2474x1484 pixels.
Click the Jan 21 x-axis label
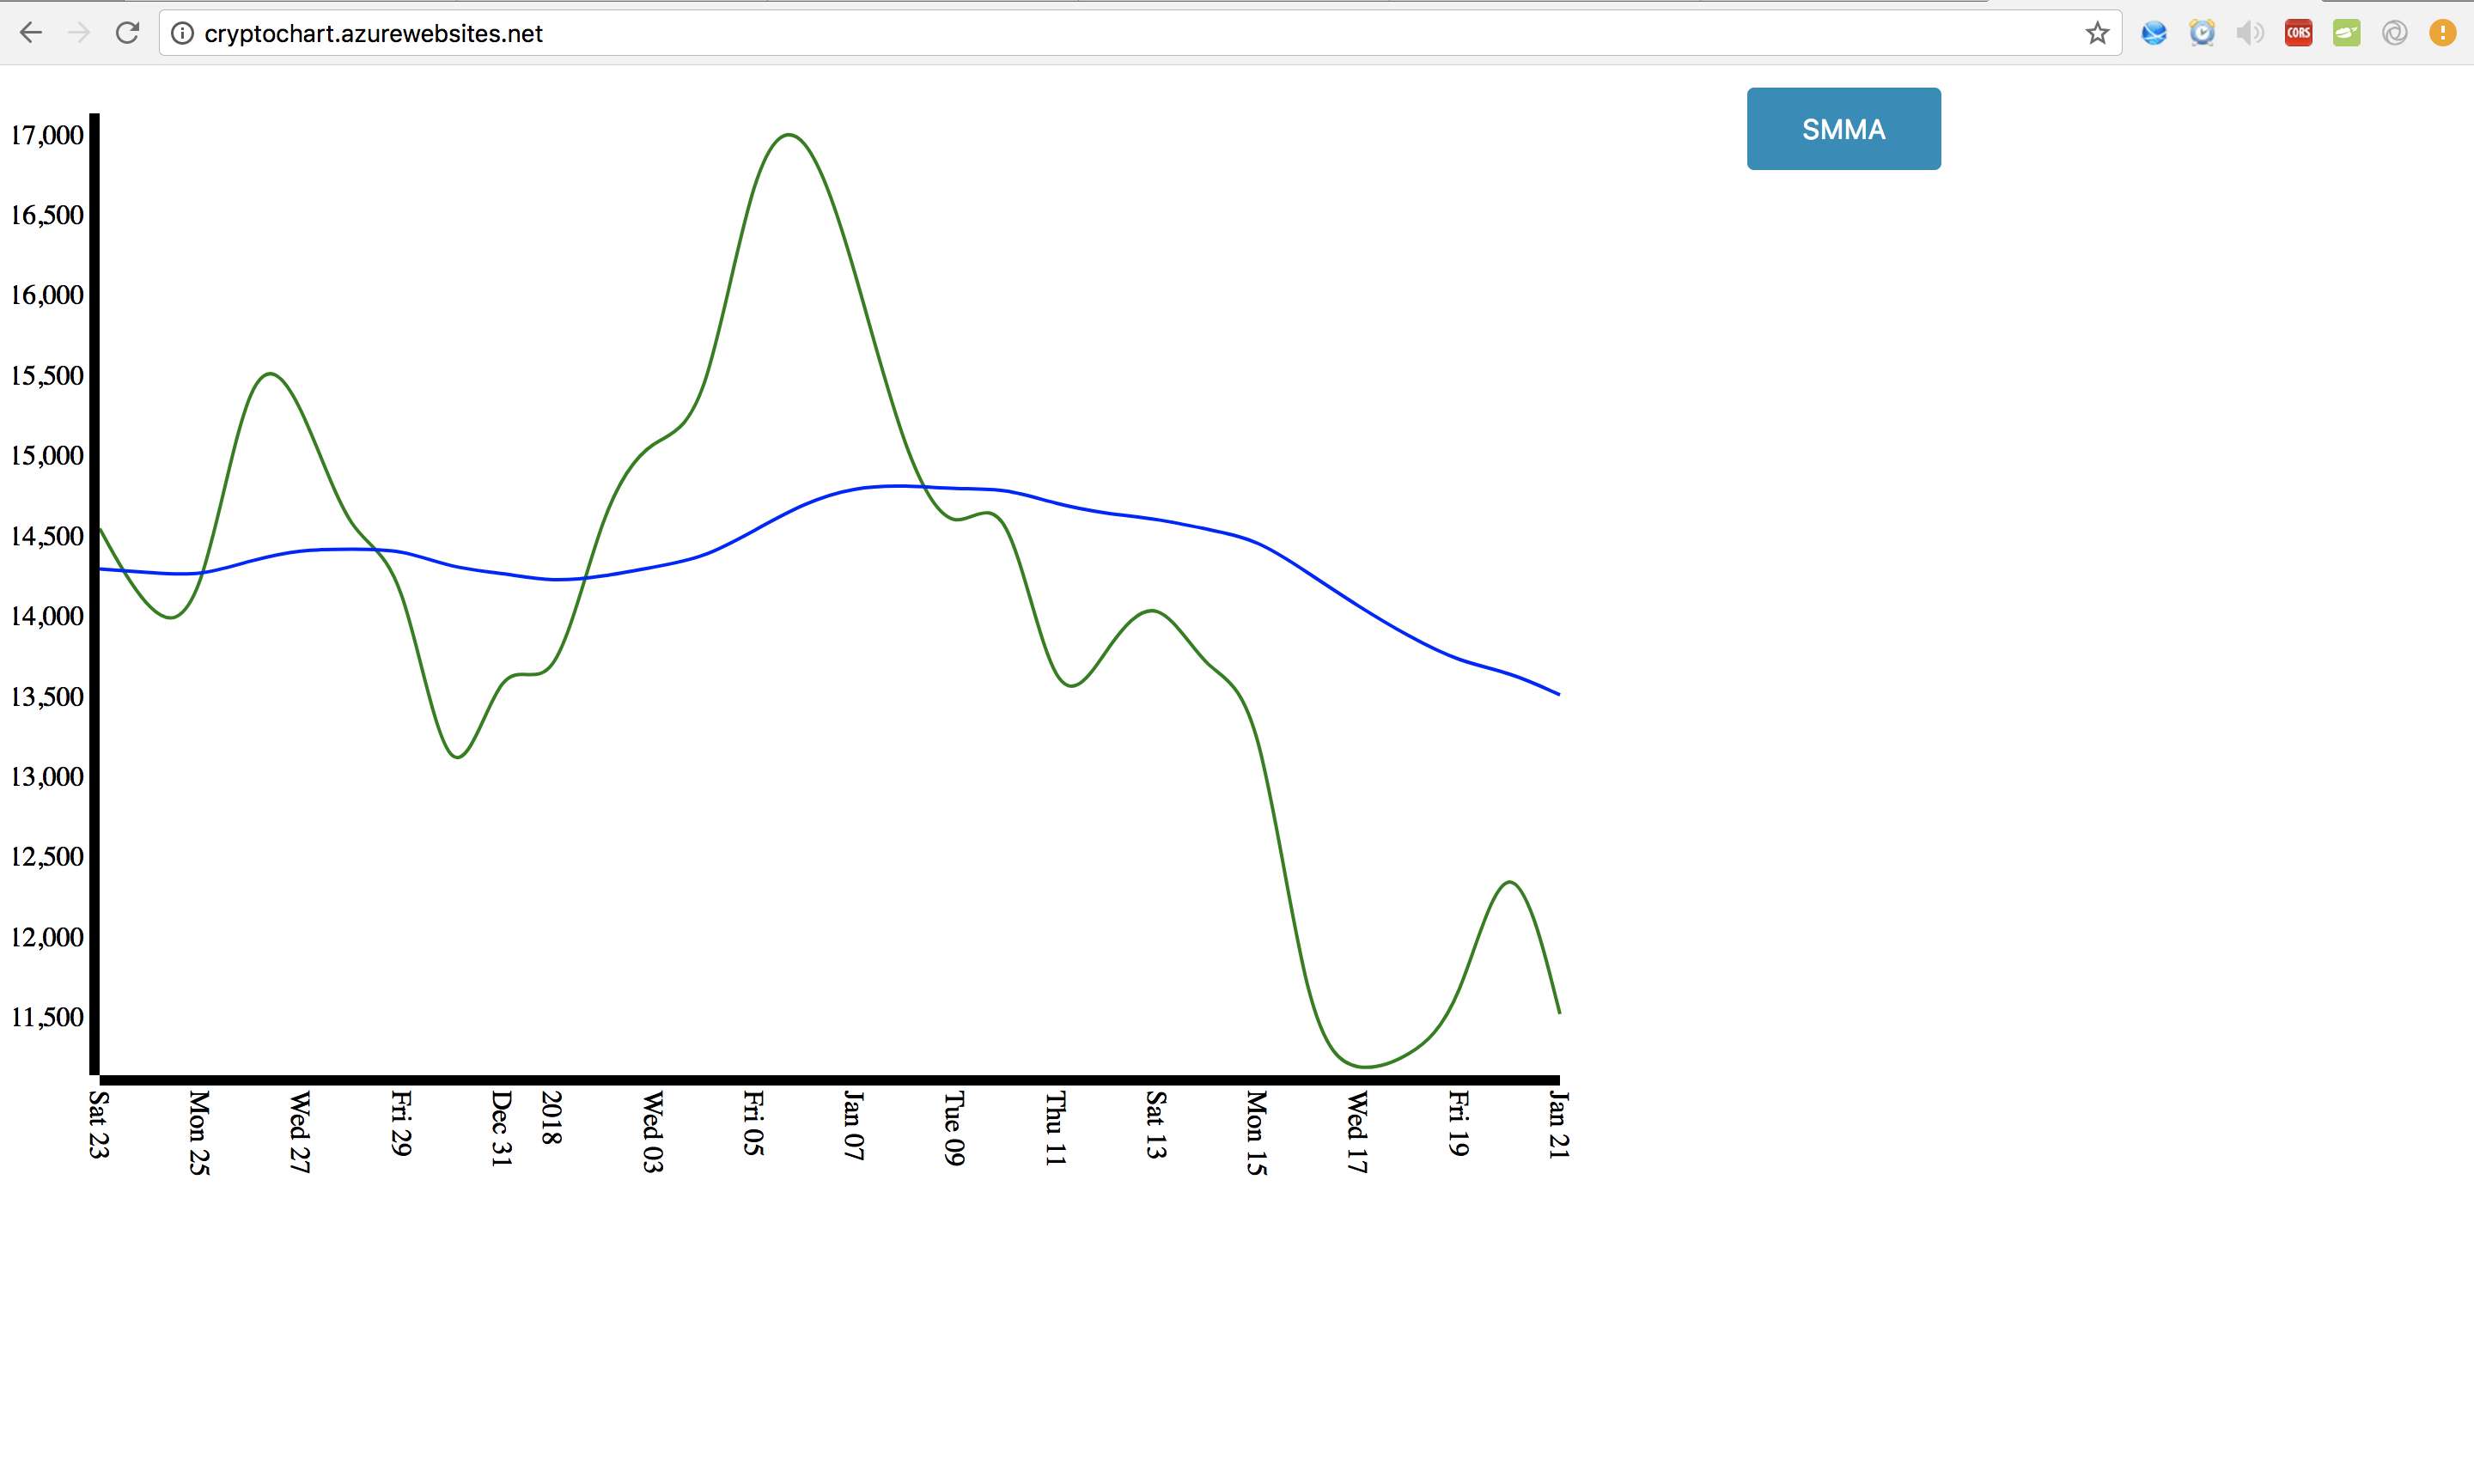tap(1558, 1125)
